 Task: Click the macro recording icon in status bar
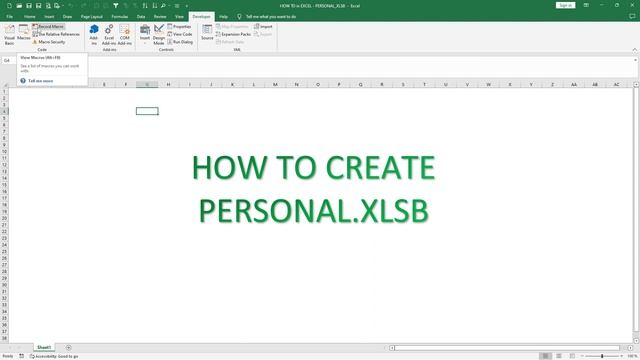click(x=21, y=356)
